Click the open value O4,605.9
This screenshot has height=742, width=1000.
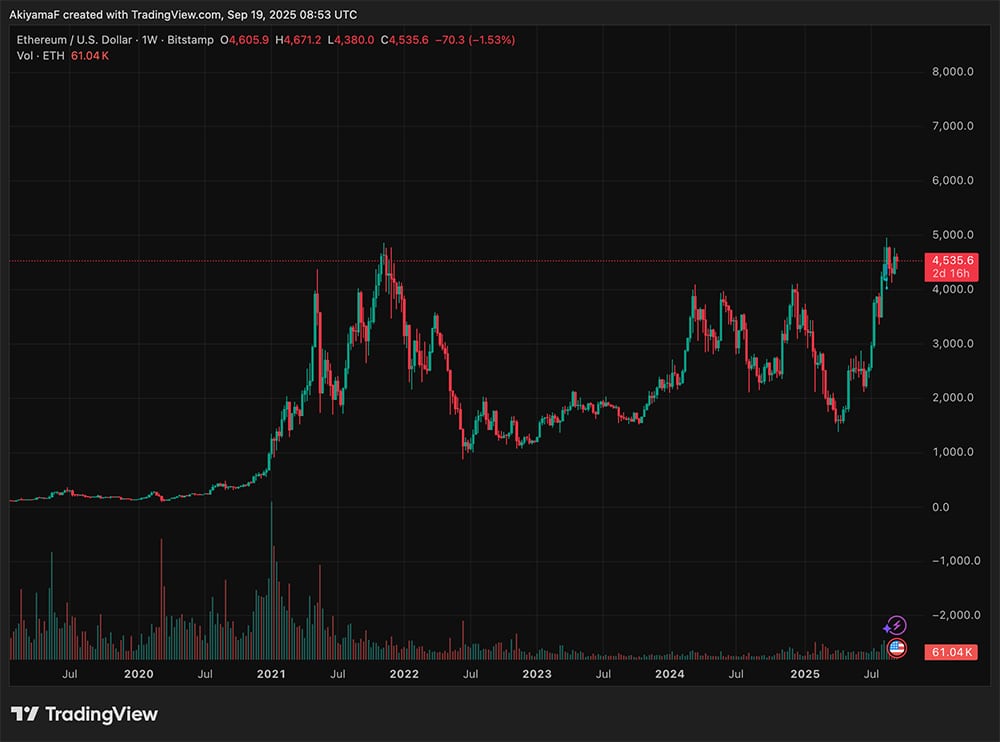pos(244,40)
